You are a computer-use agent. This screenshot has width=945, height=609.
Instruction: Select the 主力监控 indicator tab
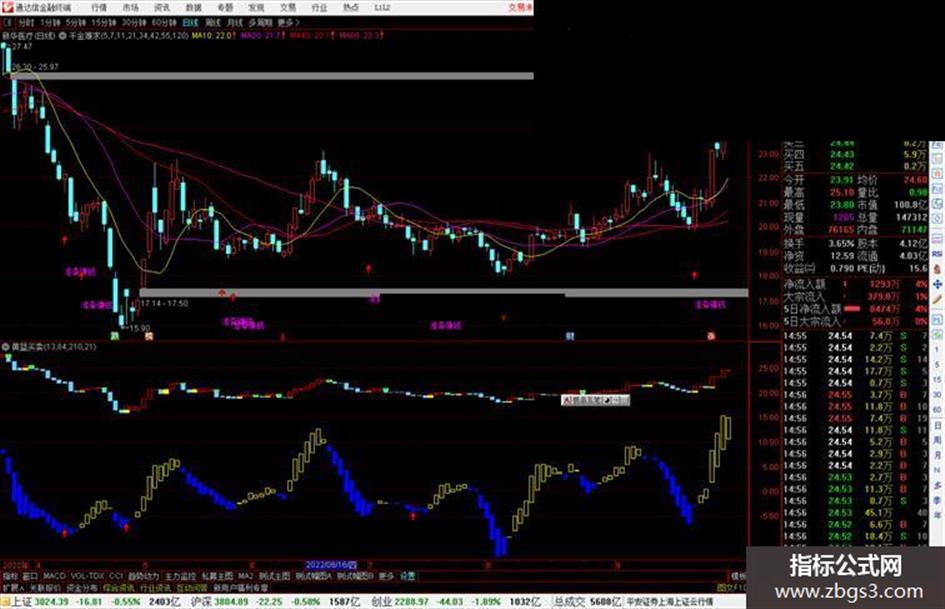180,576
